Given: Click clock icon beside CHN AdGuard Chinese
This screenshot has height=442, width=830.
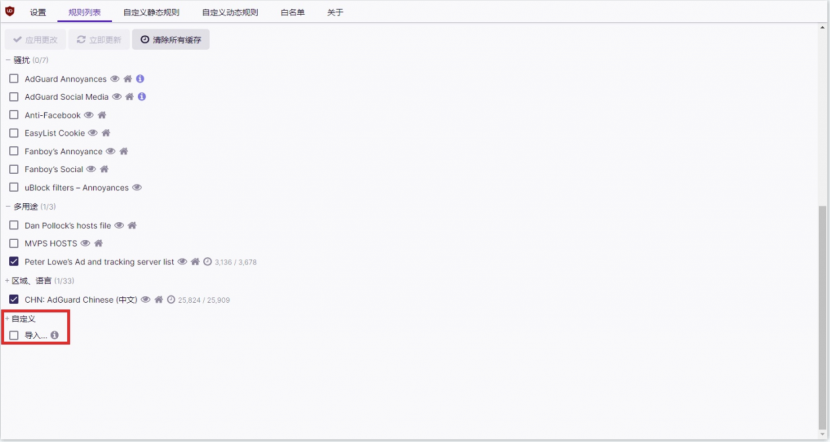Looking at the screenshot, I should pos(171,300).
